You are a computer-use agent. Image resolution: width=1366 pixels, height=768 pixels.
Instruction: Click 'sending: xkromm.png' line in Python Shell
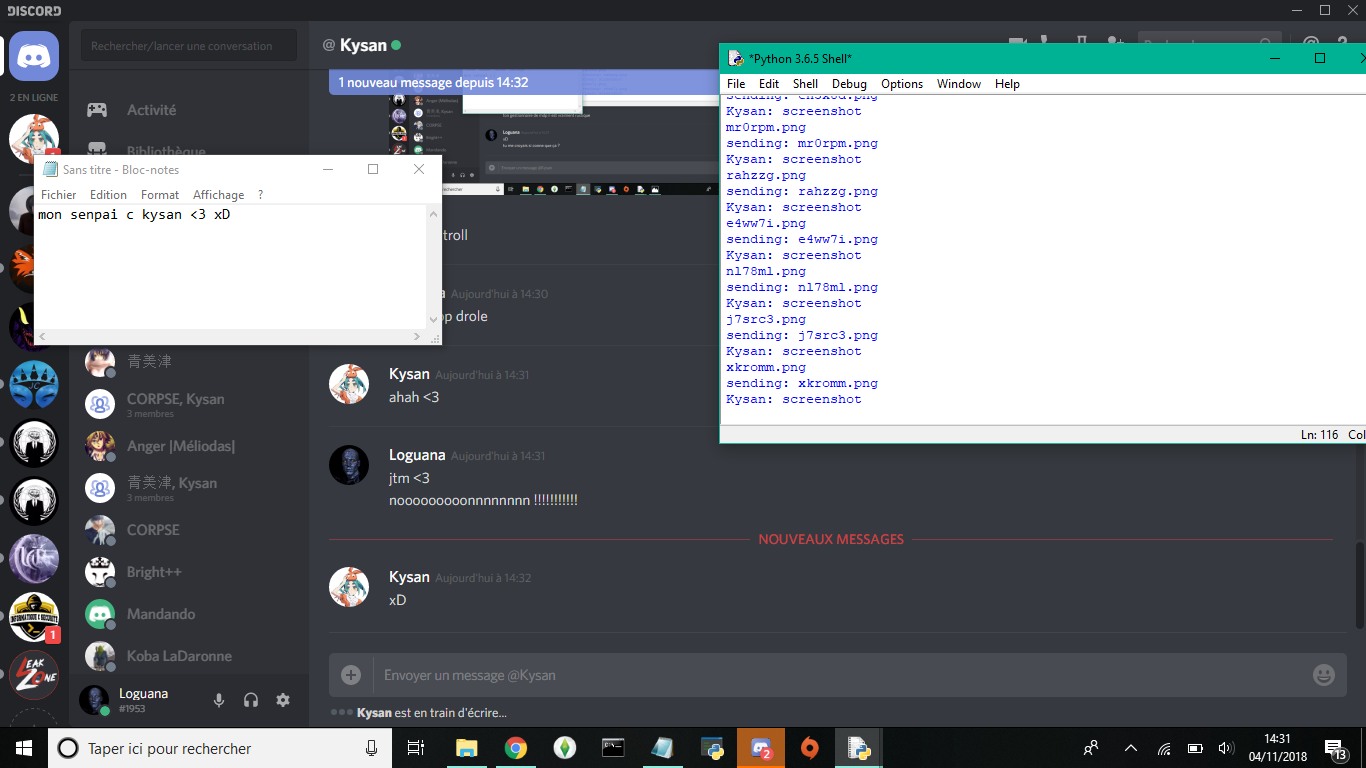click(802, 383)
